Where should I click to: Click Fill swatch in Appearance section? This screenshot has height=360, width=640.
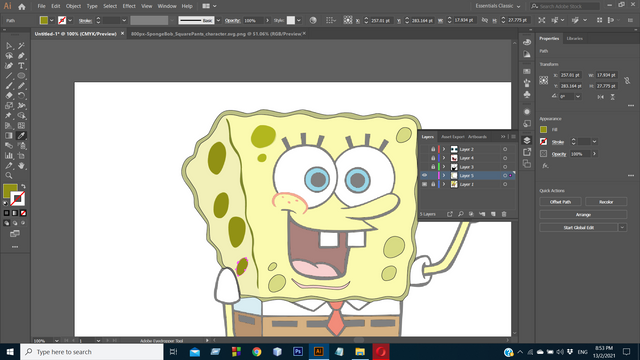pos(543,130)
